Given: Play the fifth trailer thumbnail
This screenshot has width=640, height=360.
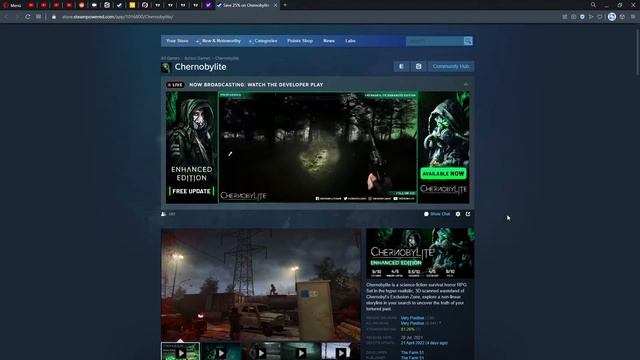Looking at the screenshot, I should (340, 352).
